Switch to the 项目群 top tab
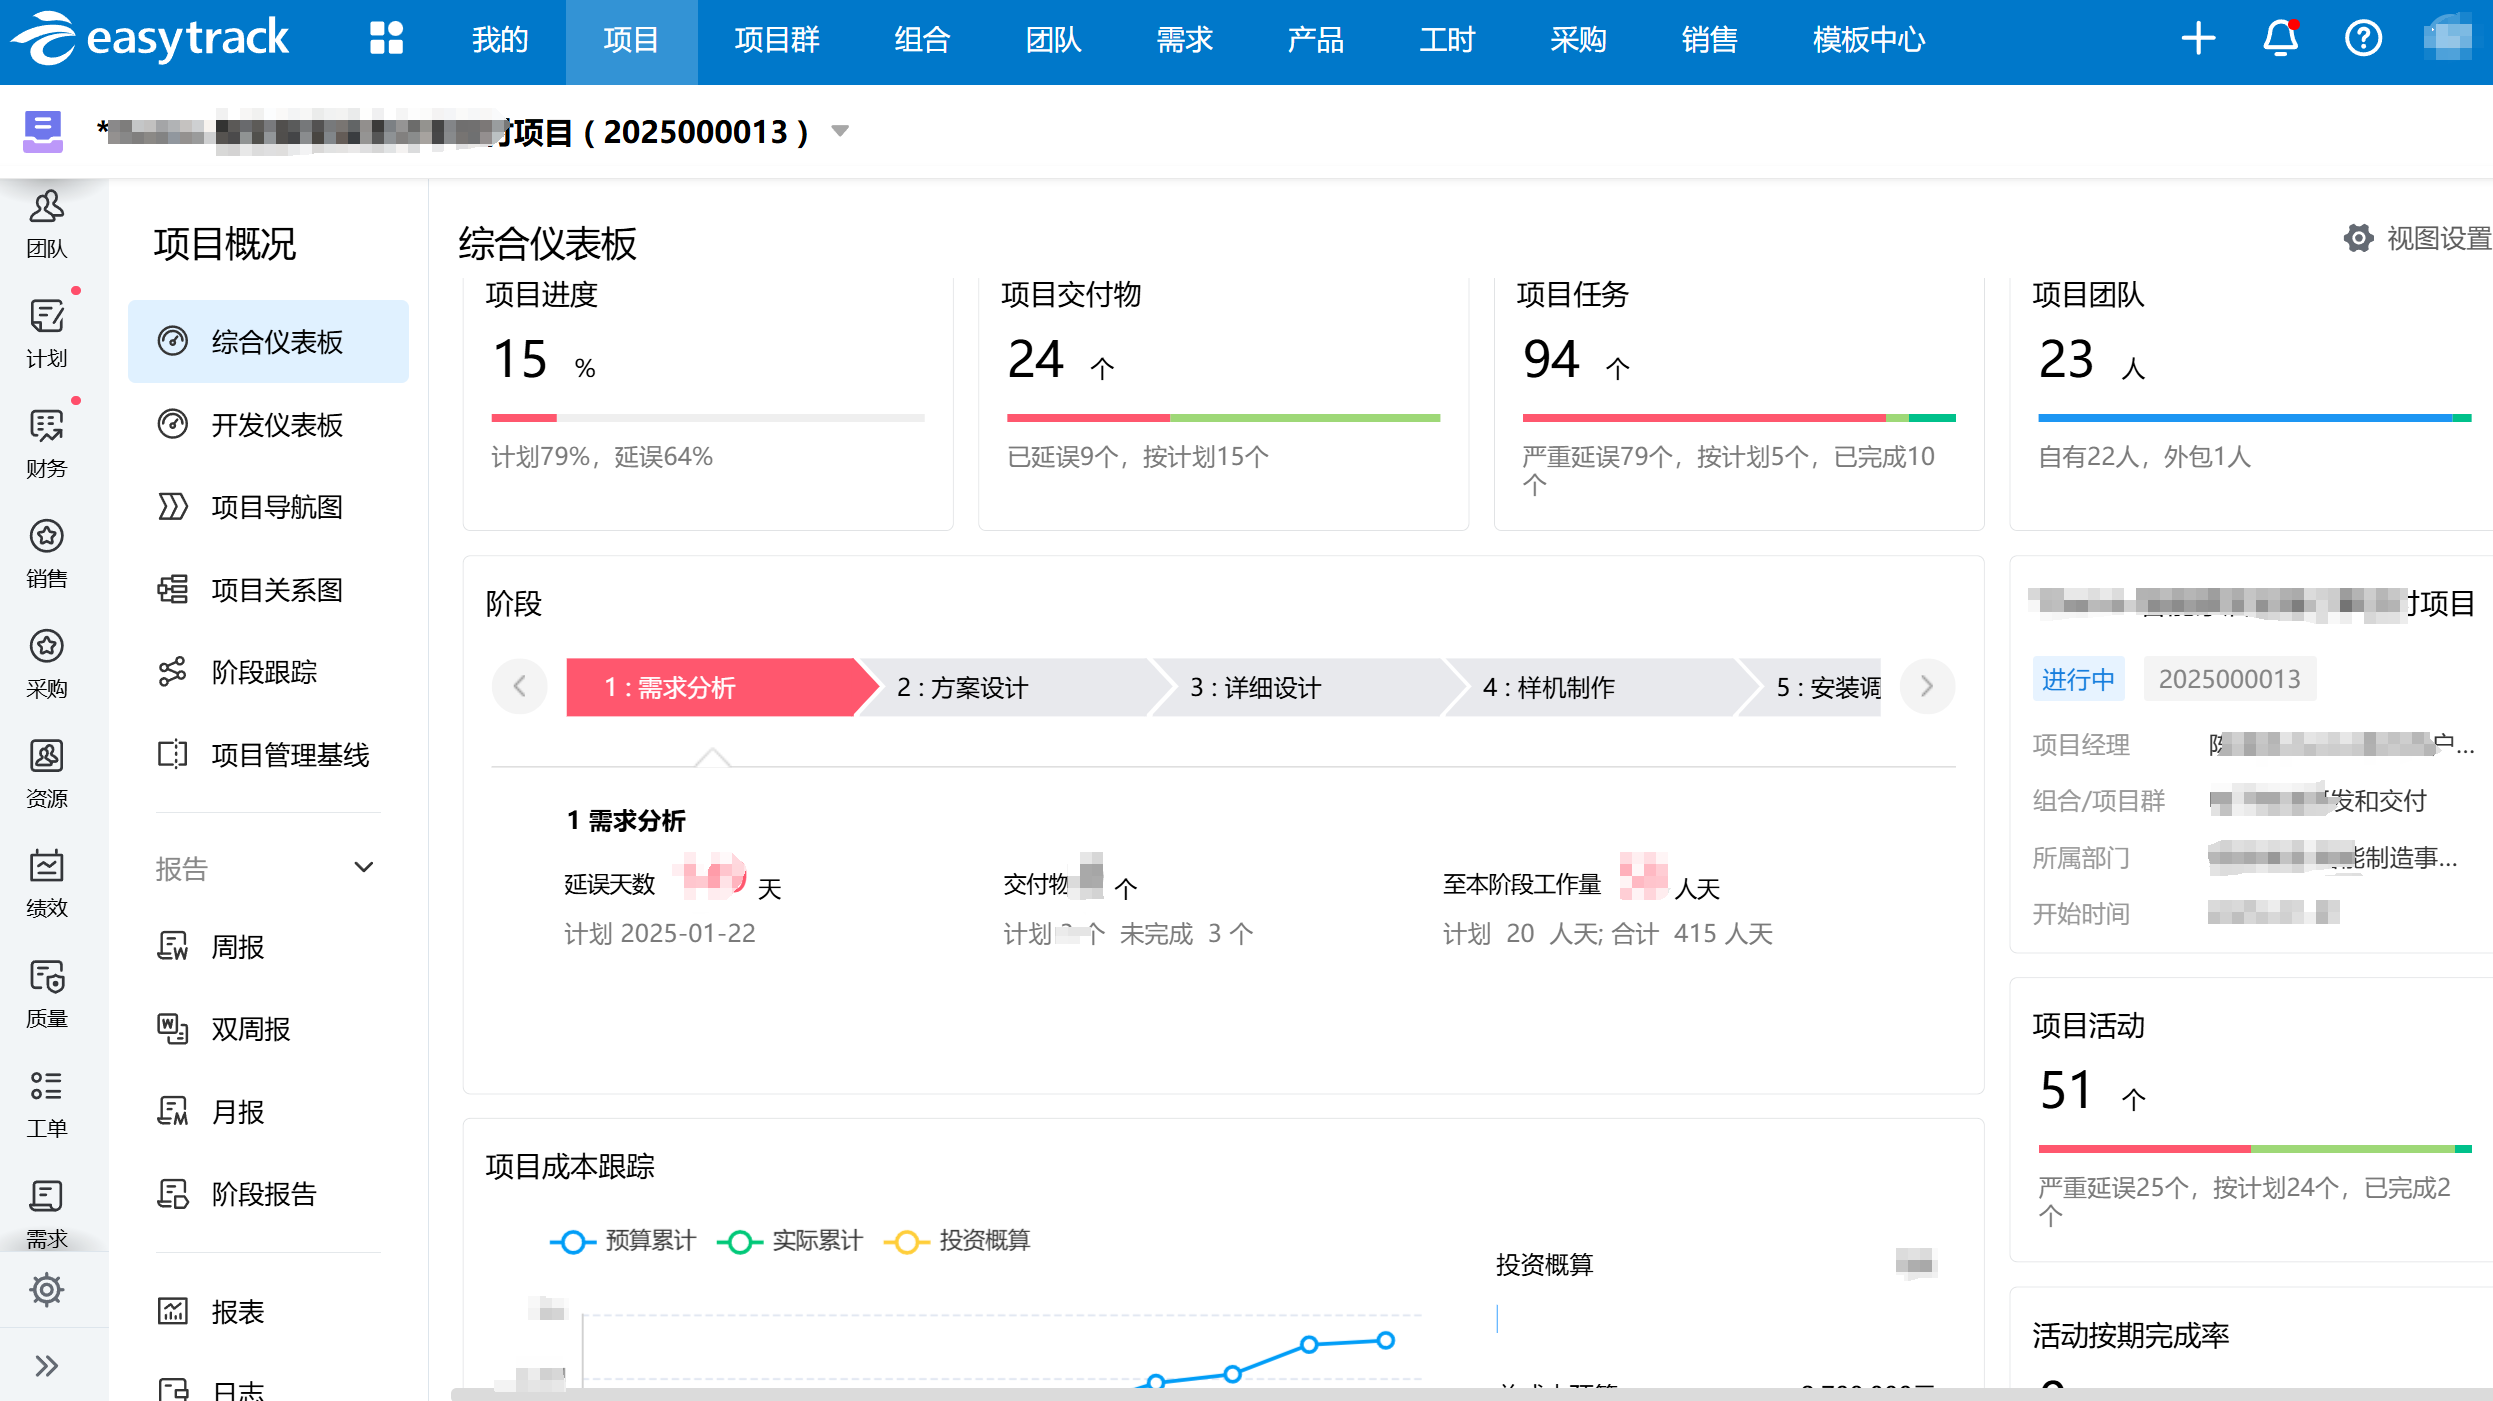The width and height of the screenshot is (2493, 1401). [x=776, y=40]
